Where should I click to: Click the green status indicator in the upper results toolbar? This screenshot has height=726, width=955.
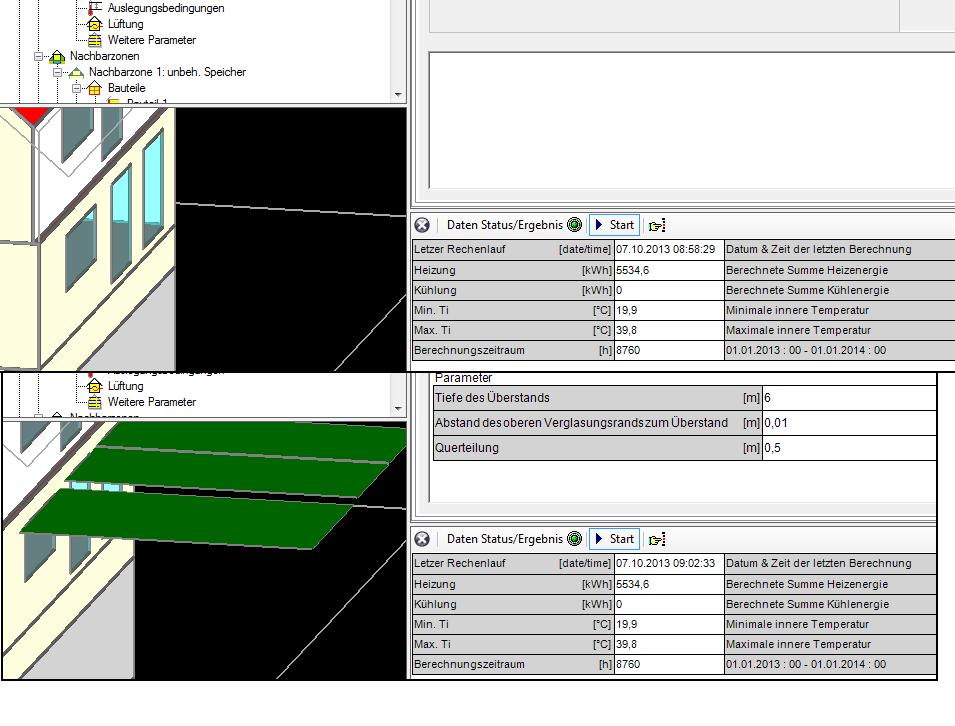click(x=574, y=225)
